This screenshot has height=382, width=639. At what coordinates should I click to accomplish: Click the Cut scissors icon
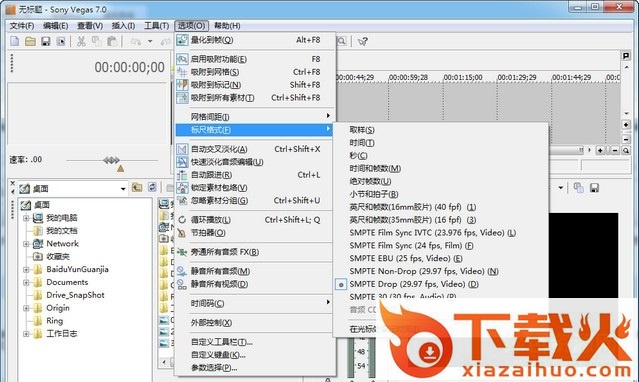[82, 41]
